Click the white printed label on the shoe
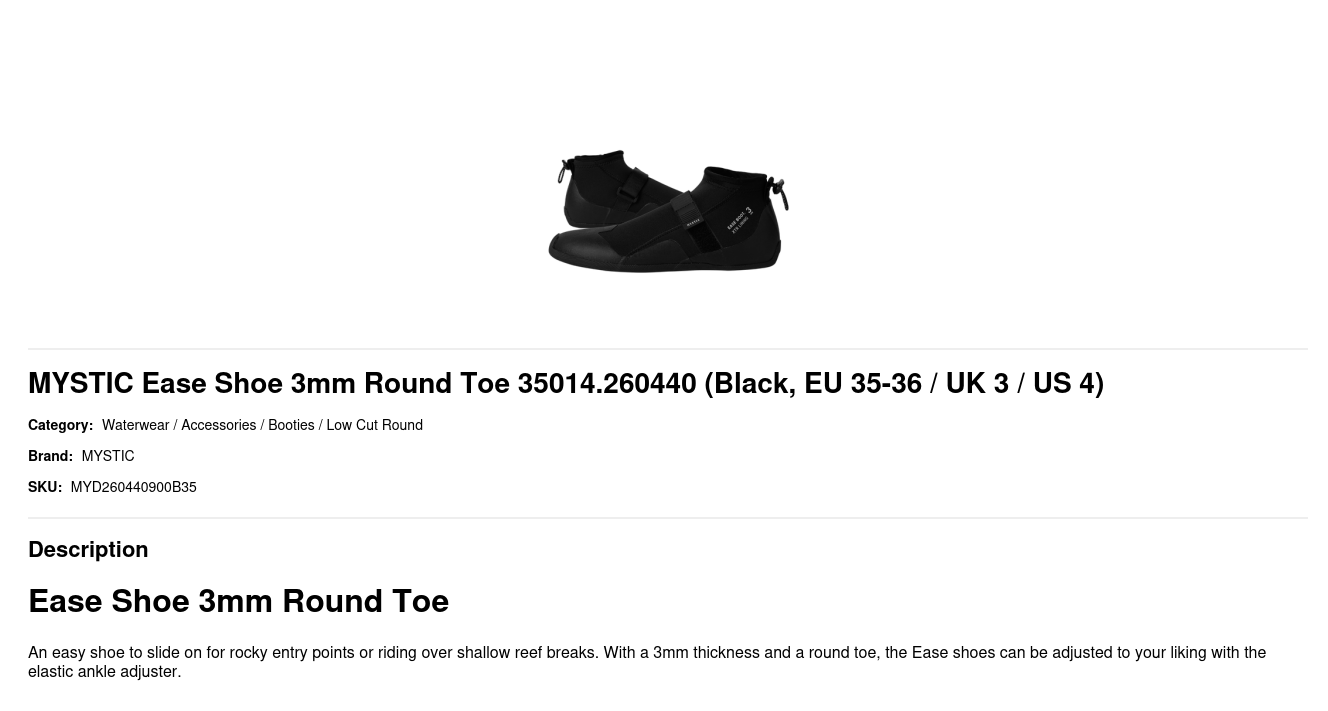Screen dimensions: 1328x711 point(739,221)
